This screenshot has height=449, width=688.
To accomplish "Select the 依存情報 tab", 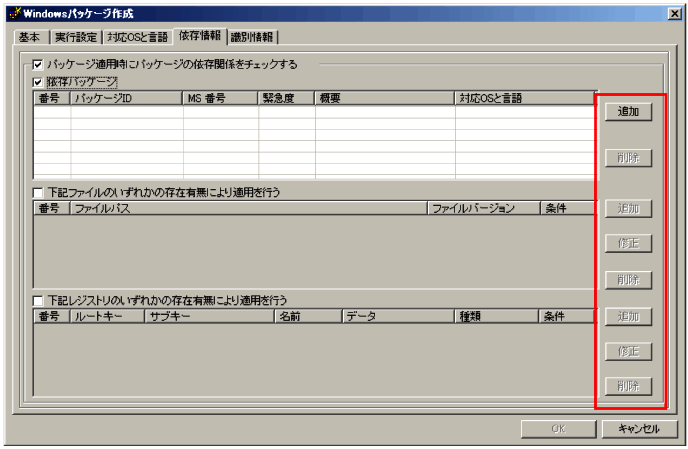I will tap(200, 36).
